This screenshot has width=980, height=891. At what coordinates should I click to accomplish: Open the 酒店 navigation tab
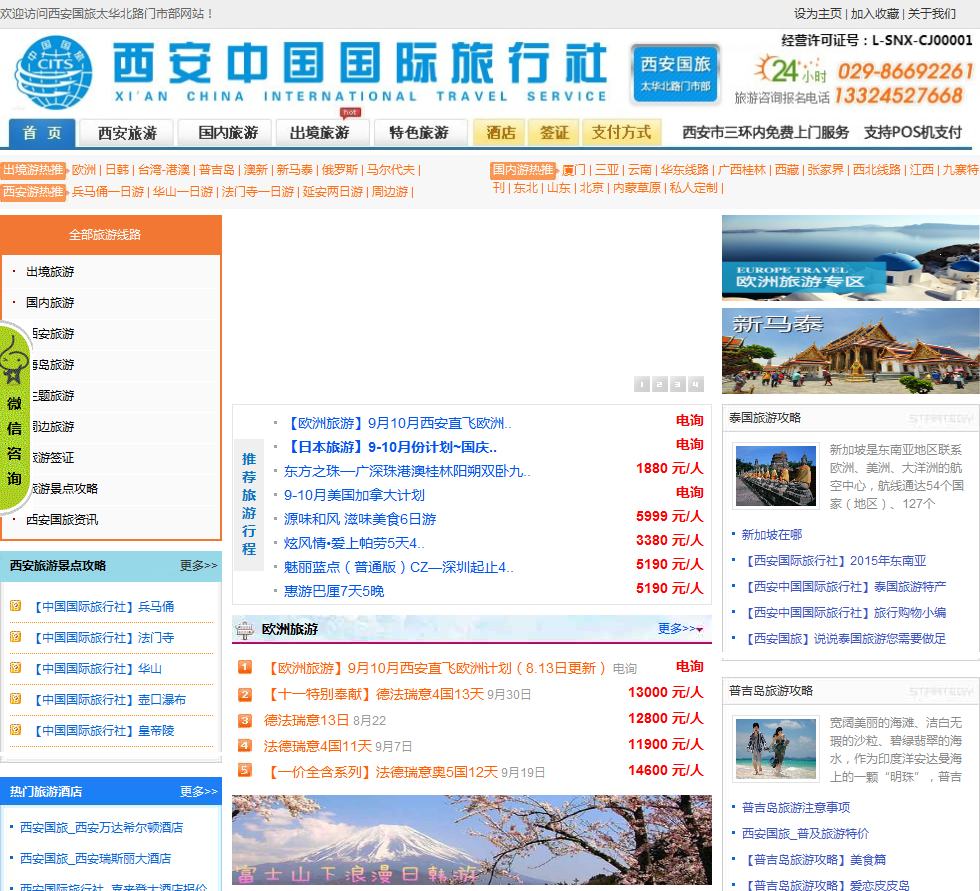(501, 132)
